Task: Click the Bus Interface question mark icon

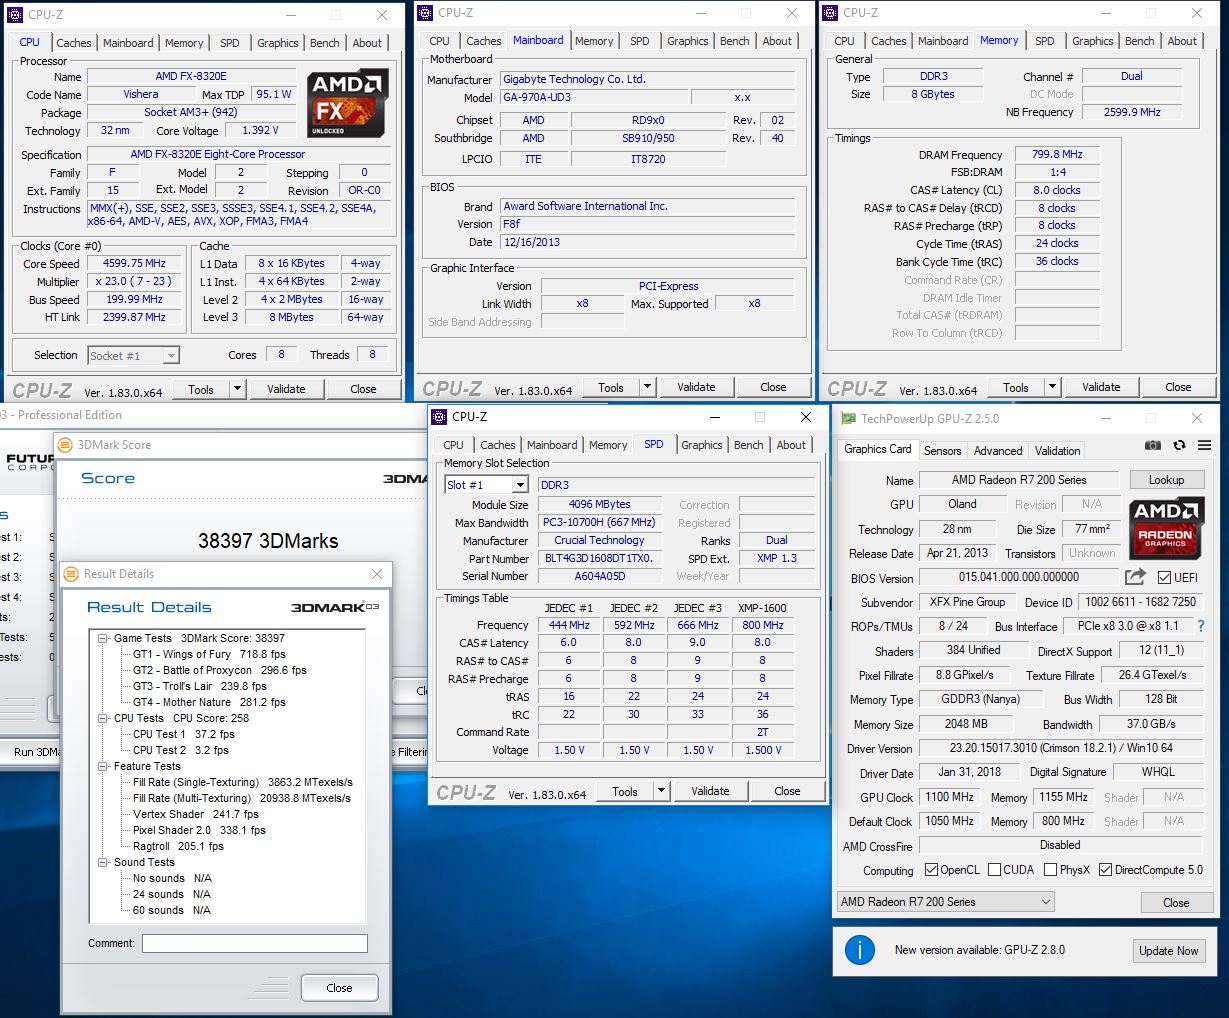Action: coord(1201,626)
